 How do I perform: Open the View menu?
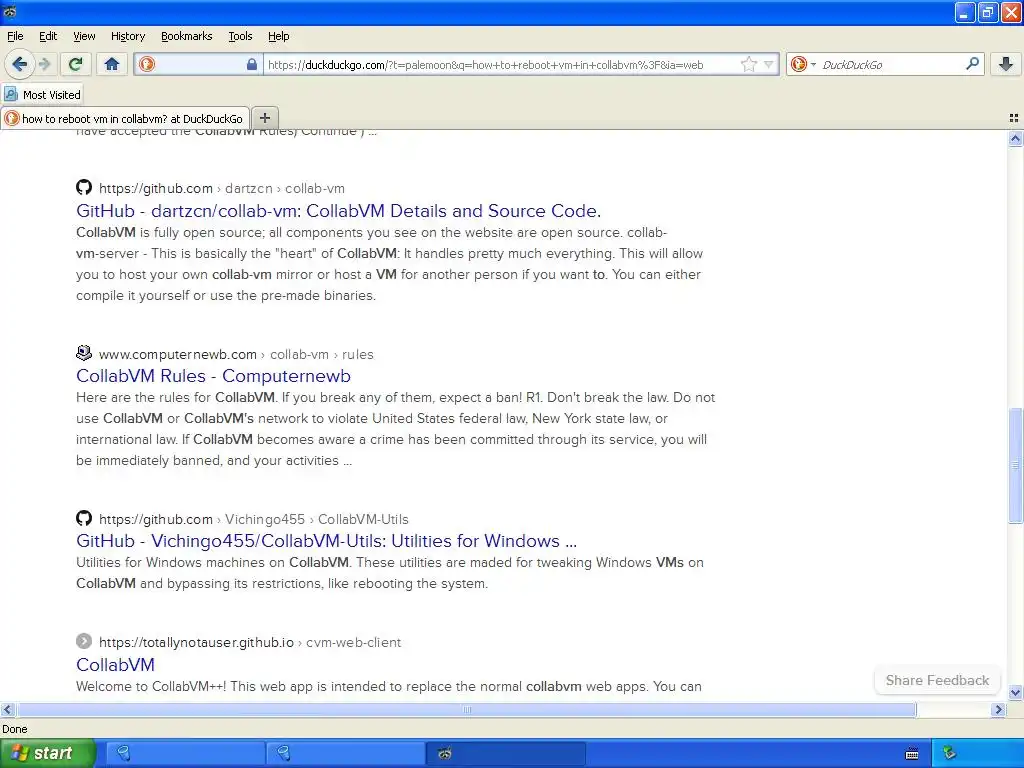[84, 36]
